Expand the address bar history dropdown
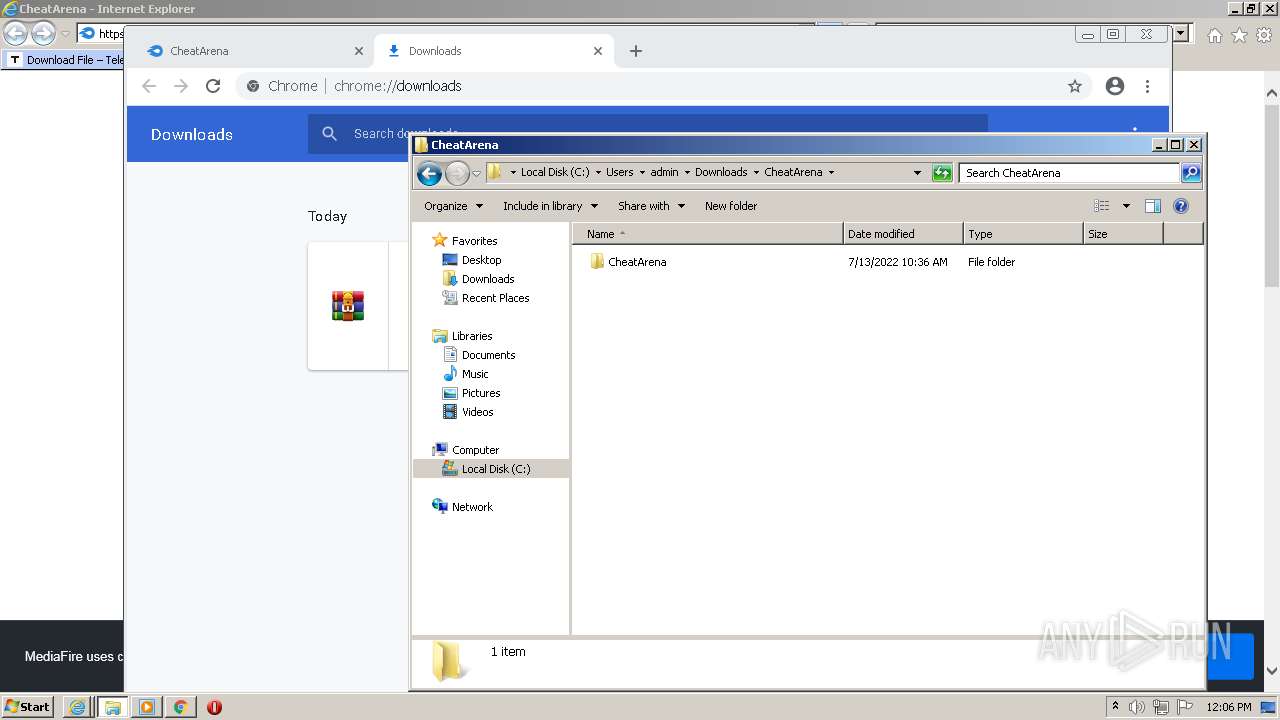The image size is (1280, 720). click(917, 173)
